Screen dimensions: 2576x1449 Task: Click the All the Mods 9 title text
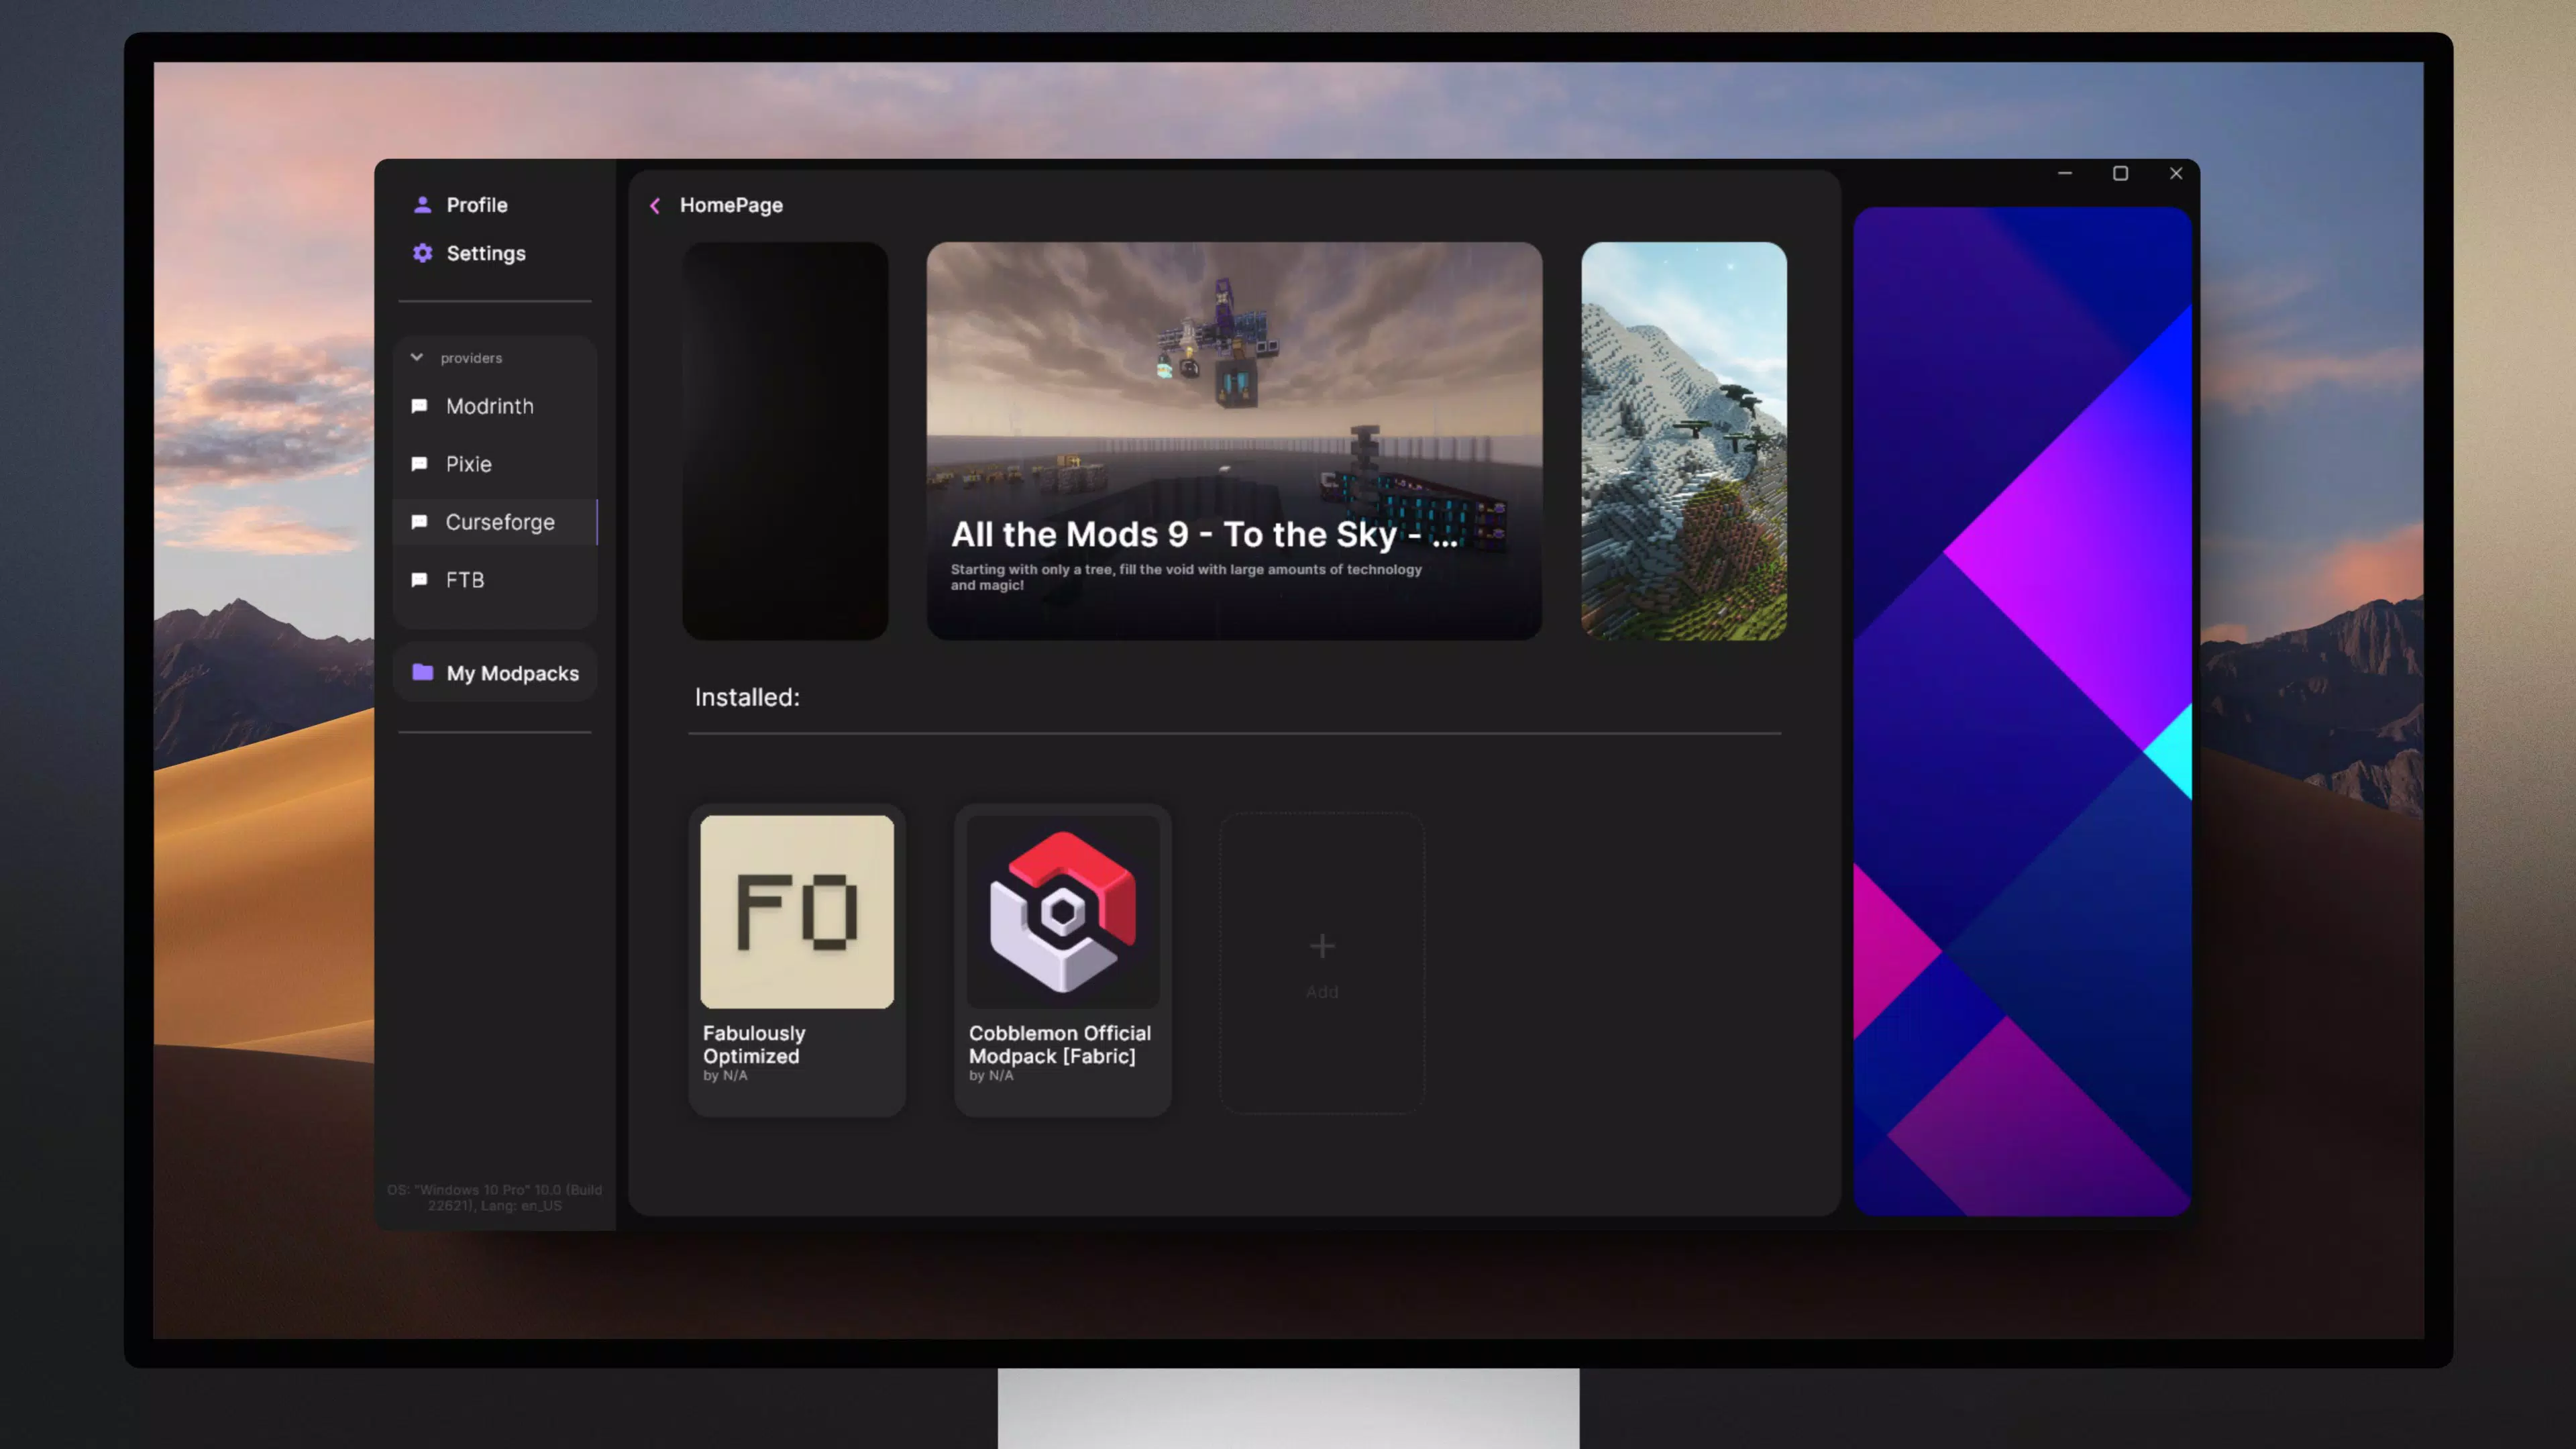1204,535
